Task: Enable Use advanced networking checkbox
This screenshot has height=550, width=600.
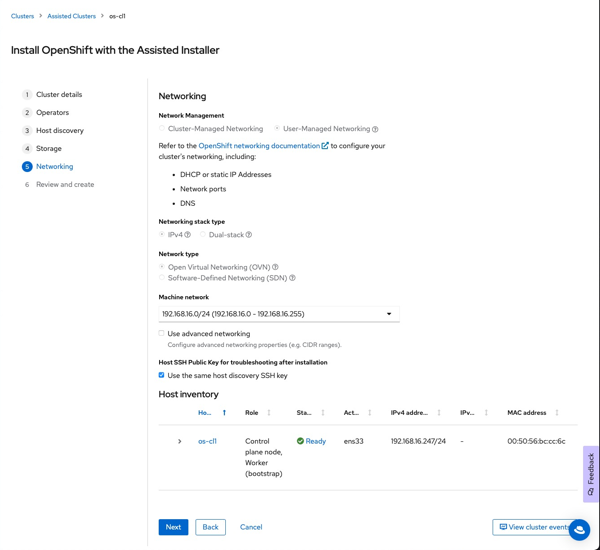Action: (x=161, y=333)
